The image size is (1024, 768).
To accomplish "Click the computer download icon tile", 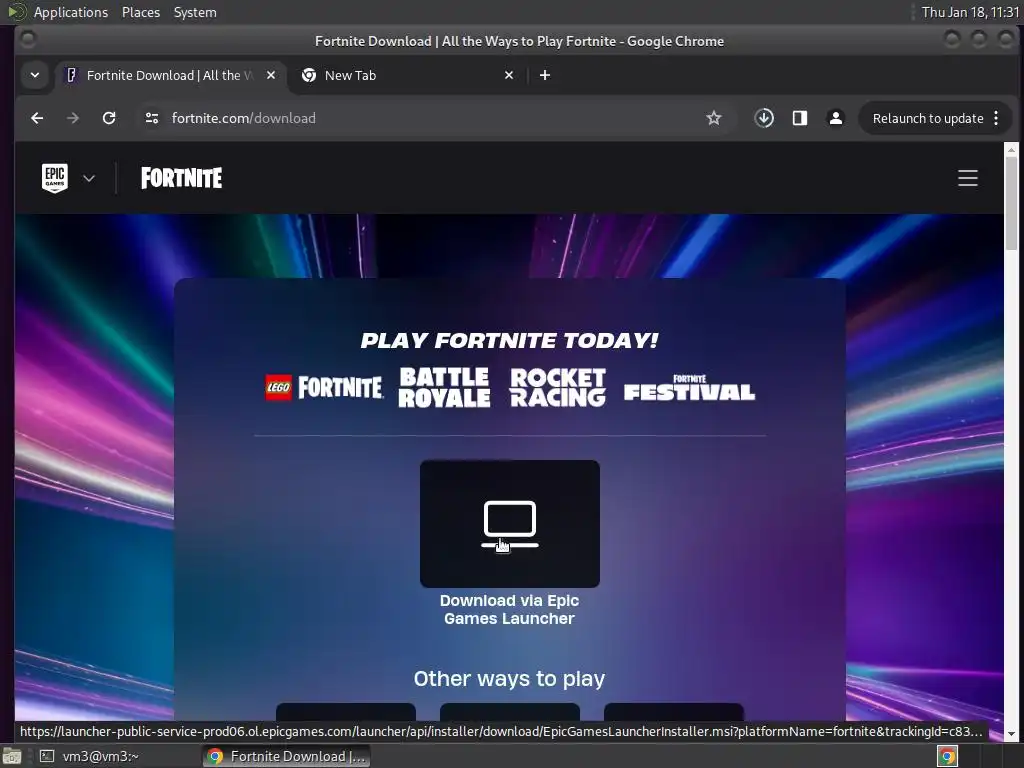I will click(510, 524).
